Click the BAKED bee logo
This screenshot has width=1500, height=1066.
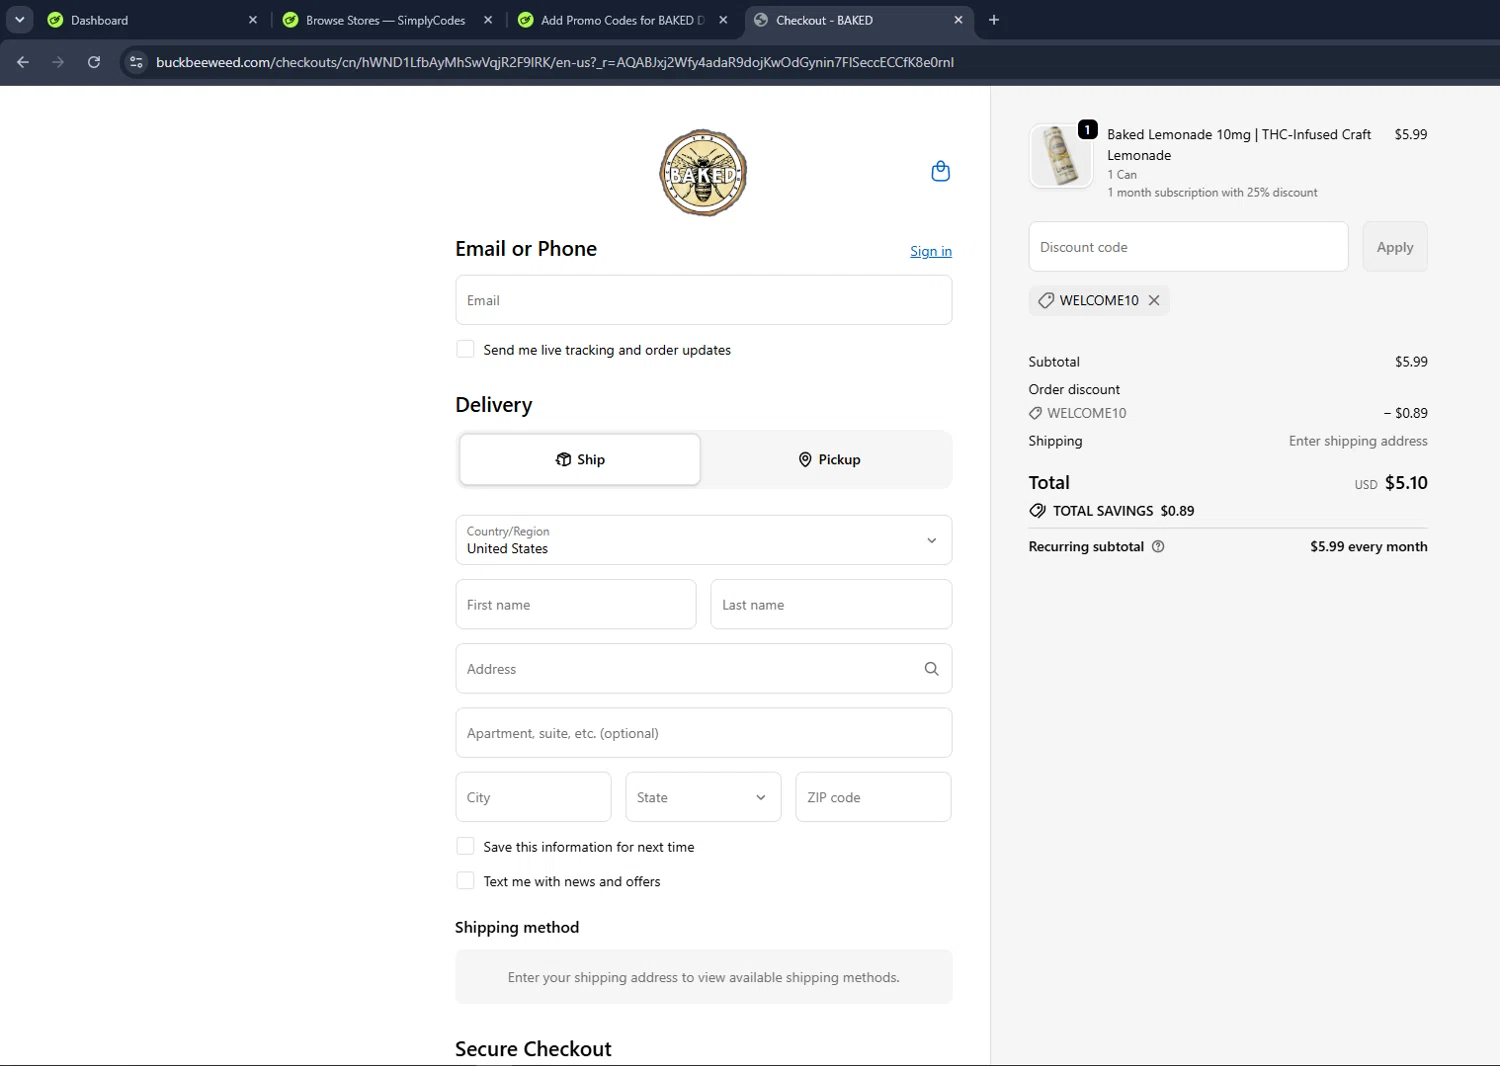pyautogui.click(x=703, y=172)
